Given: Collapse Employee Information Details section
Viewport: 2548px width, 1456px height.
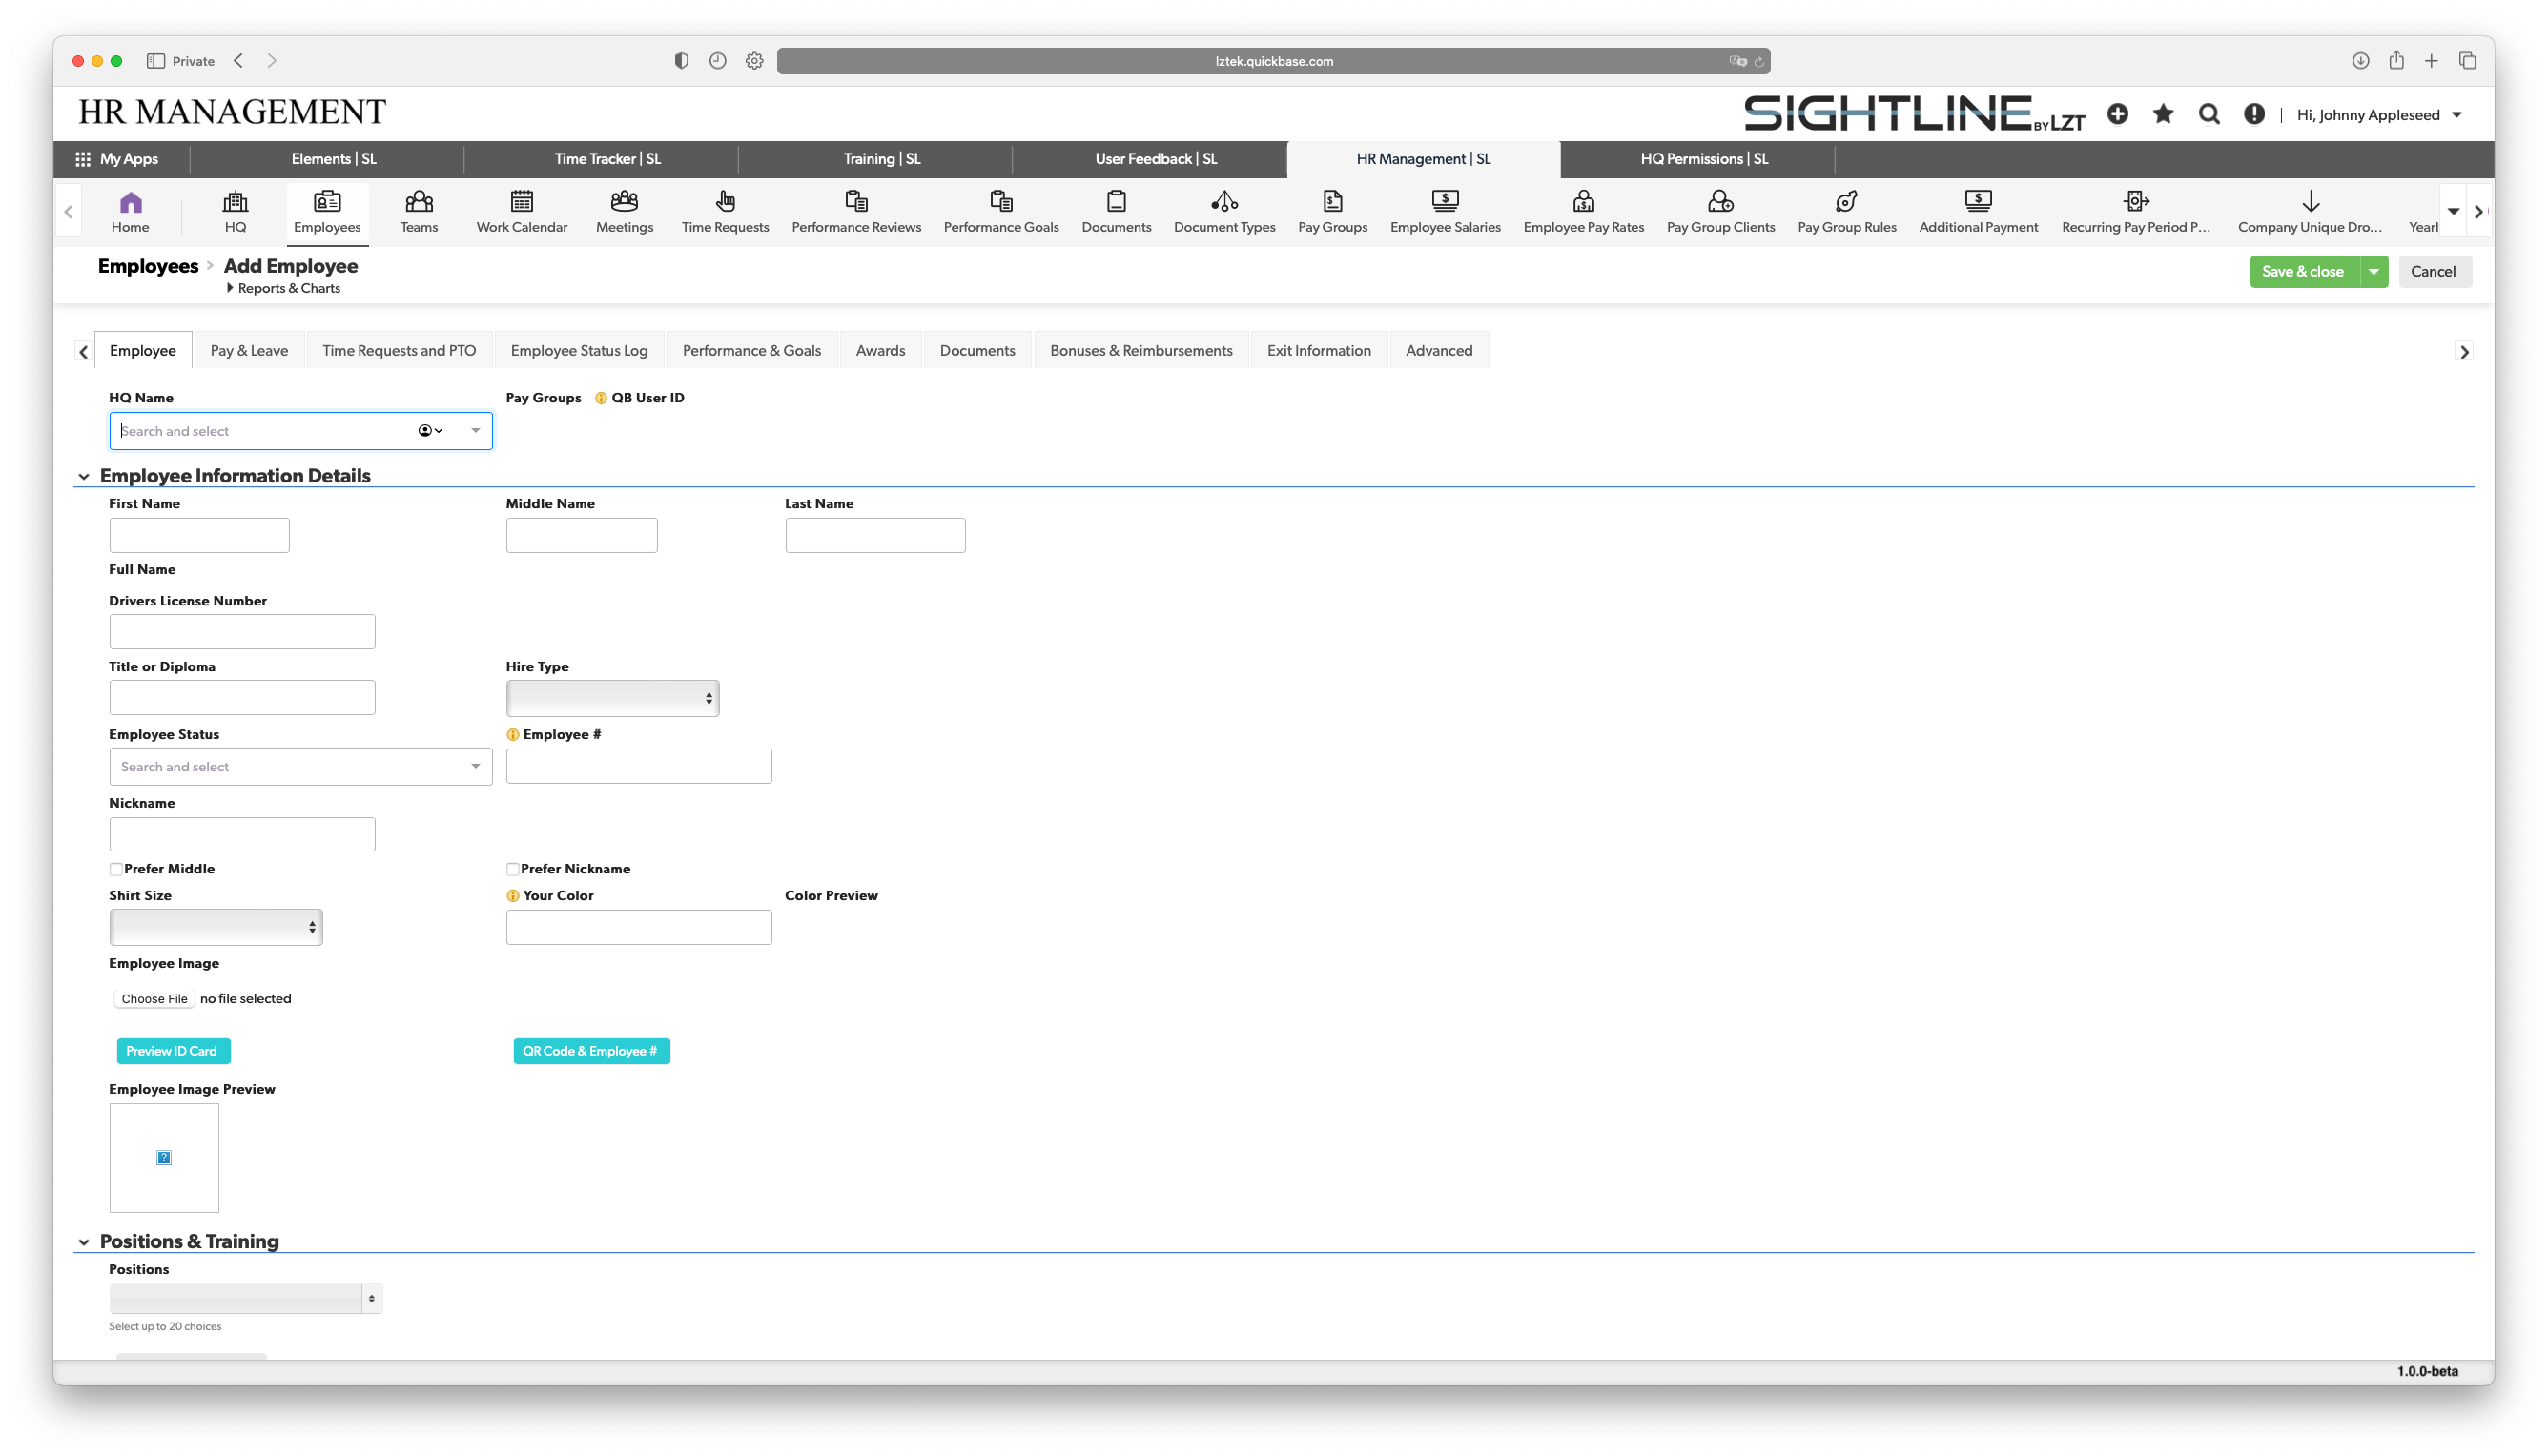Looking at the screenshot, I should [x=84, y=477].
